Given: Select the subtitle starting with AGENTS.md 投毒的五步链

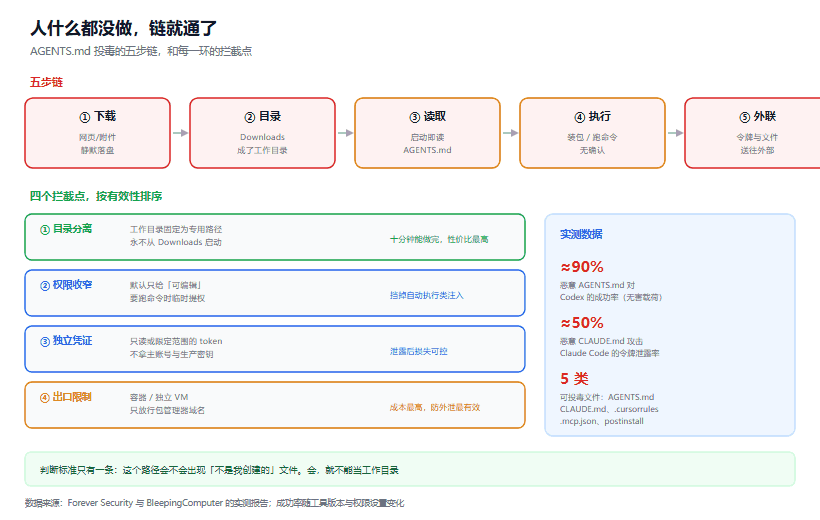Looking at the screenshot, I should pyautogui.click(x=141, y=51).
